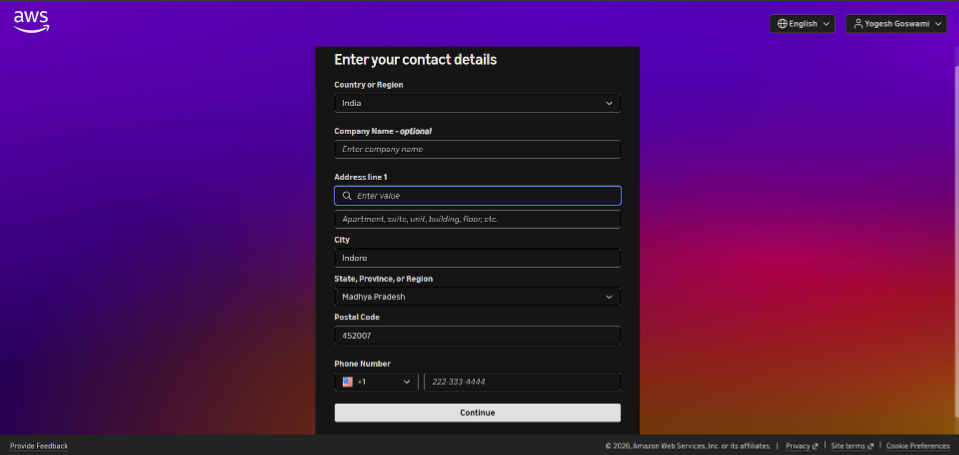Click the Phone Number label
This screenshot has width=959, height=455.
pyautogui.click(x=362, y=364)
